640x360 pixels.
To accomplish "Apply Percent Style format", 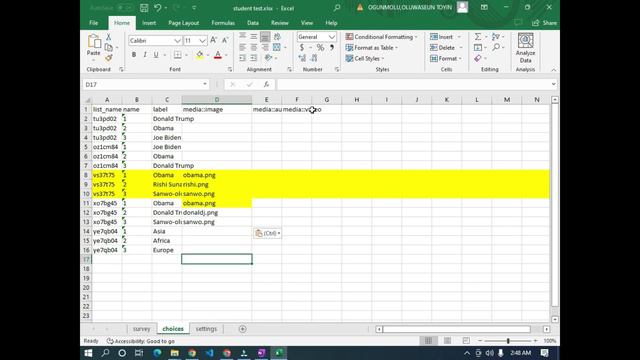I will (320, 47).
